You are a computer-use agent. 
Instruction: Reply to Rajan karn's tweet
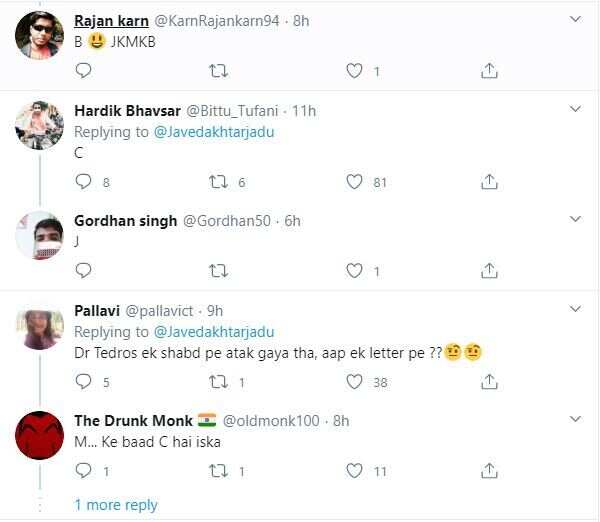click(84, 71)
